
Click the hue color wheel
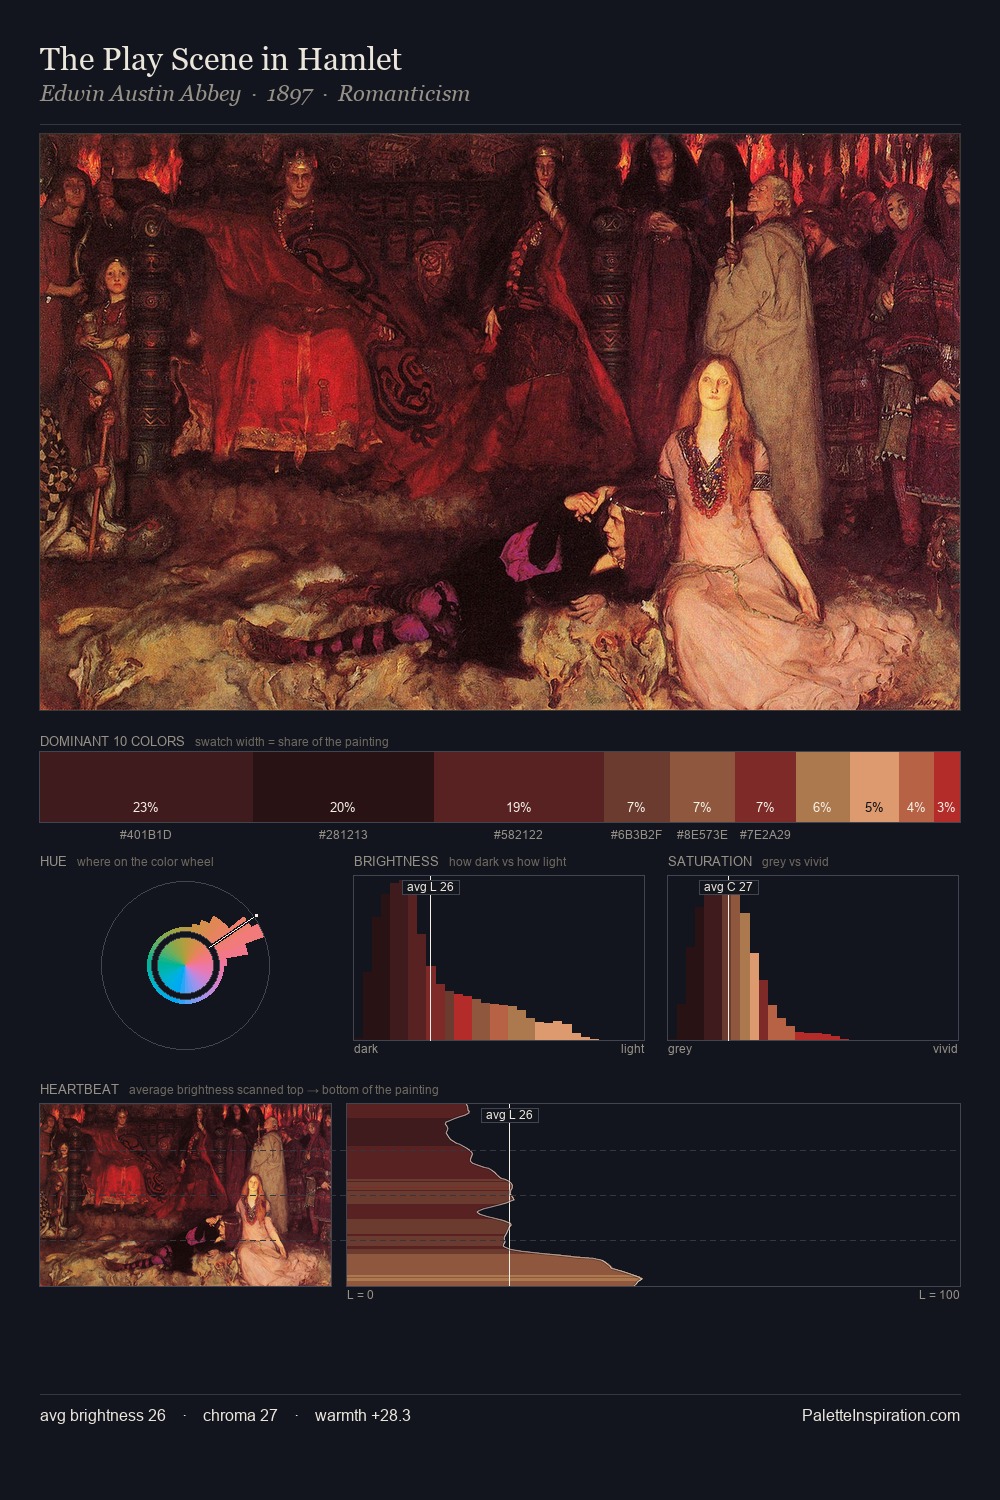point(185,965)
